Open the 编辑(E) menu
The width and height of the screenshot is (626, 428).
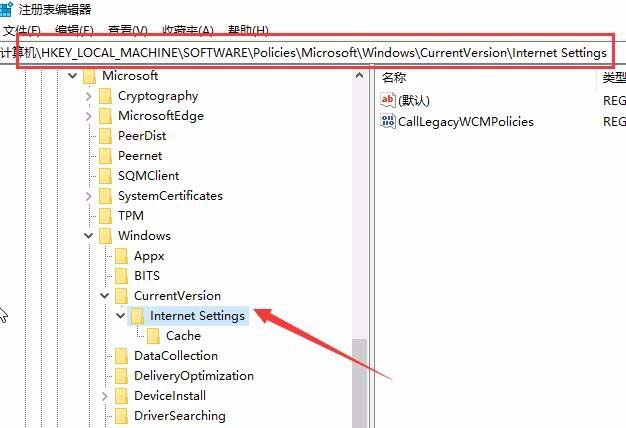point(75,30)
